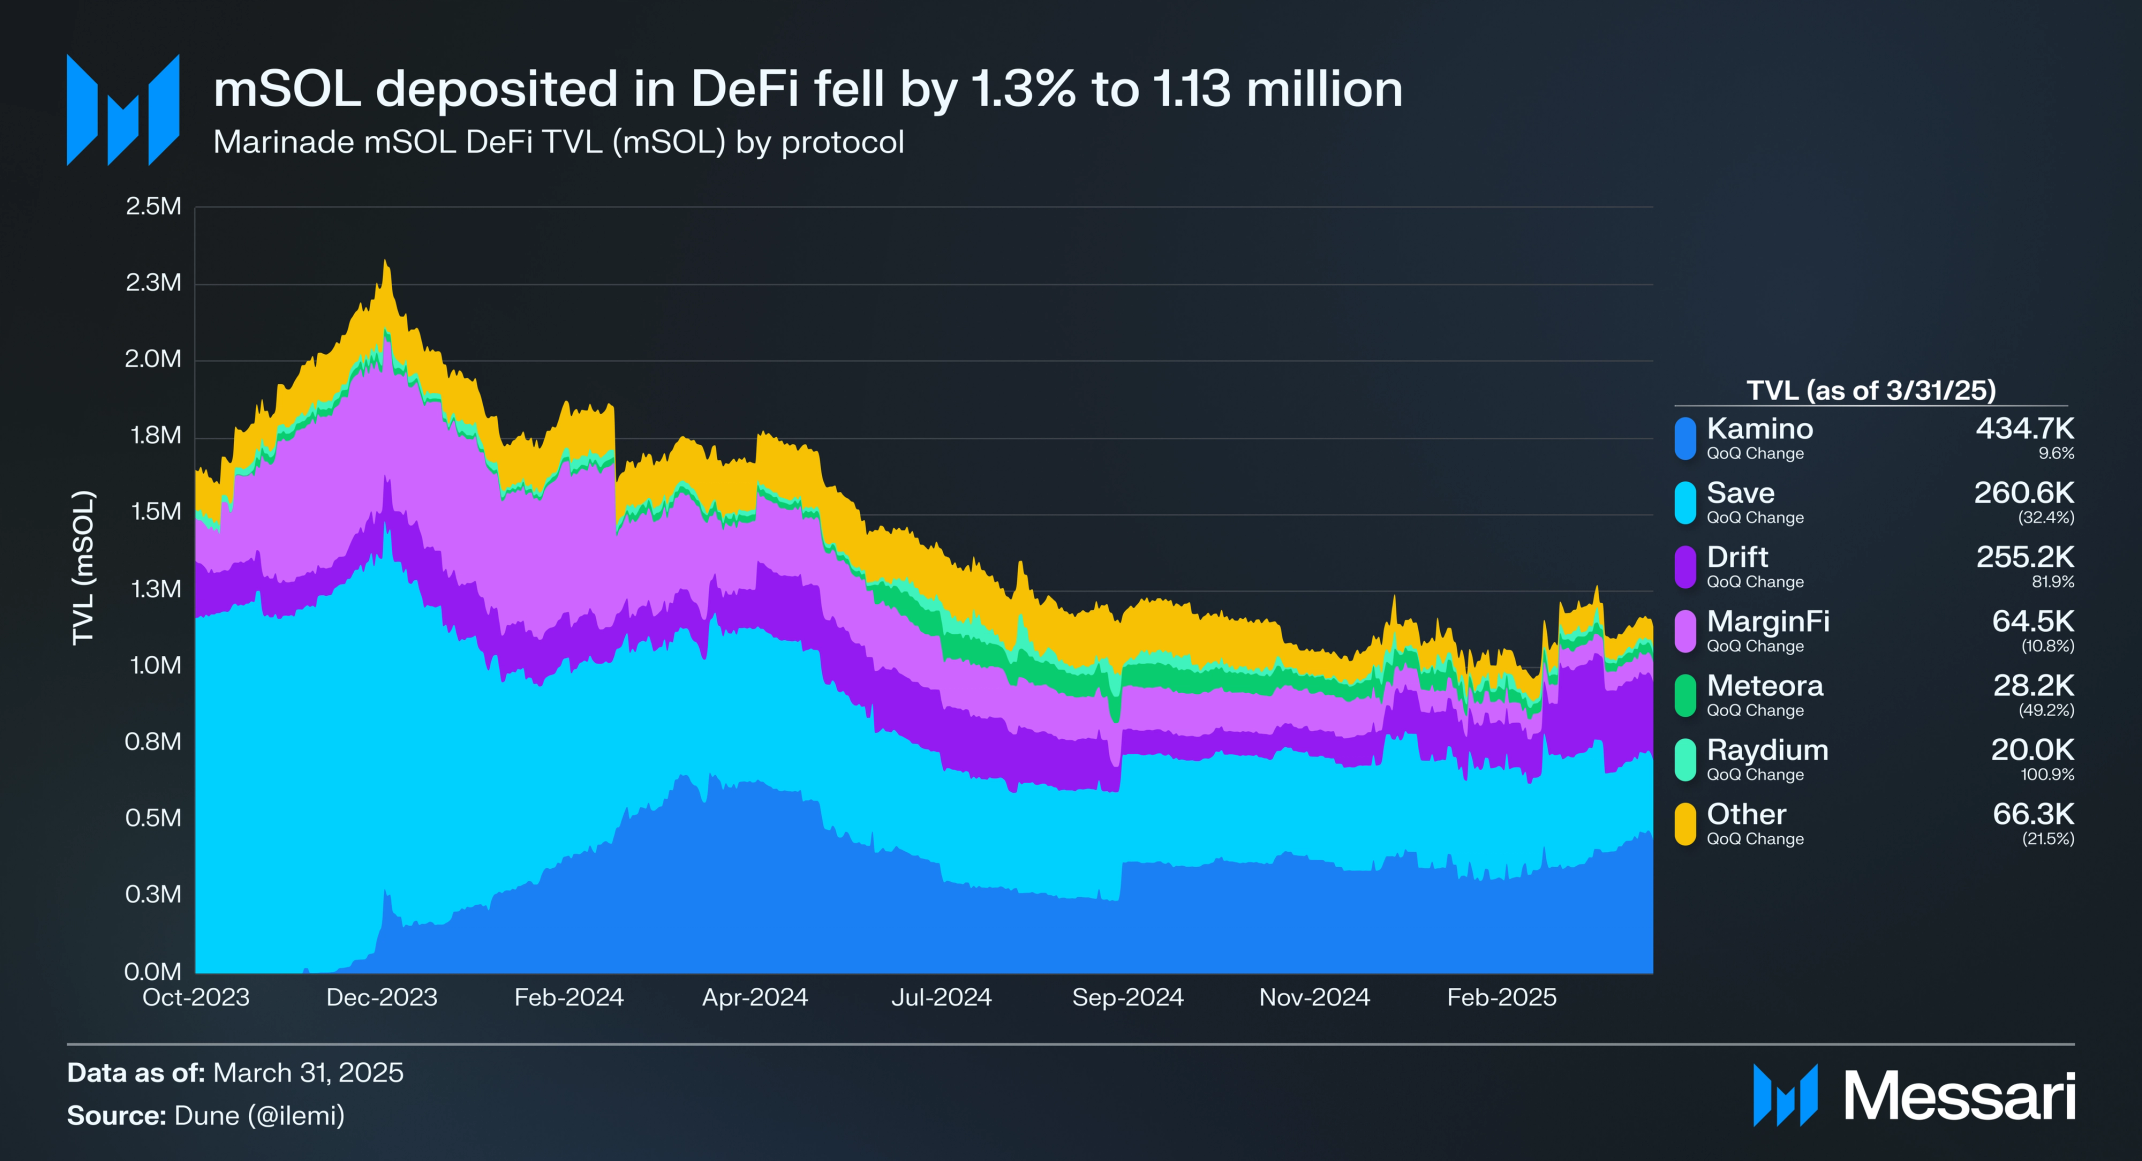Click the 2.5M y-axis label
Screen dimensions: 2142x1161
click(x=154, y=207)
